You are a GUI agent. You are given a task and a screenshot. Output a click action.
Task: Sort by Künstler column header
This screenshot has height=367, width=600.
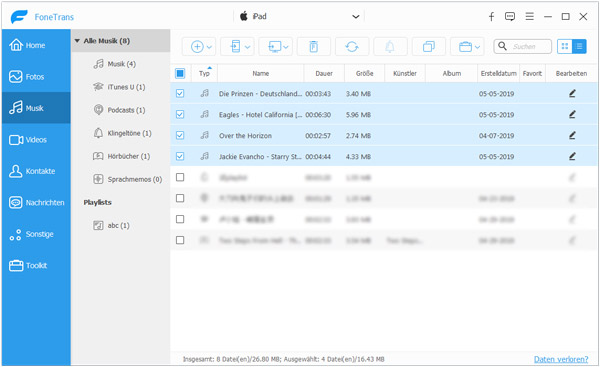(x=404, y=73)
